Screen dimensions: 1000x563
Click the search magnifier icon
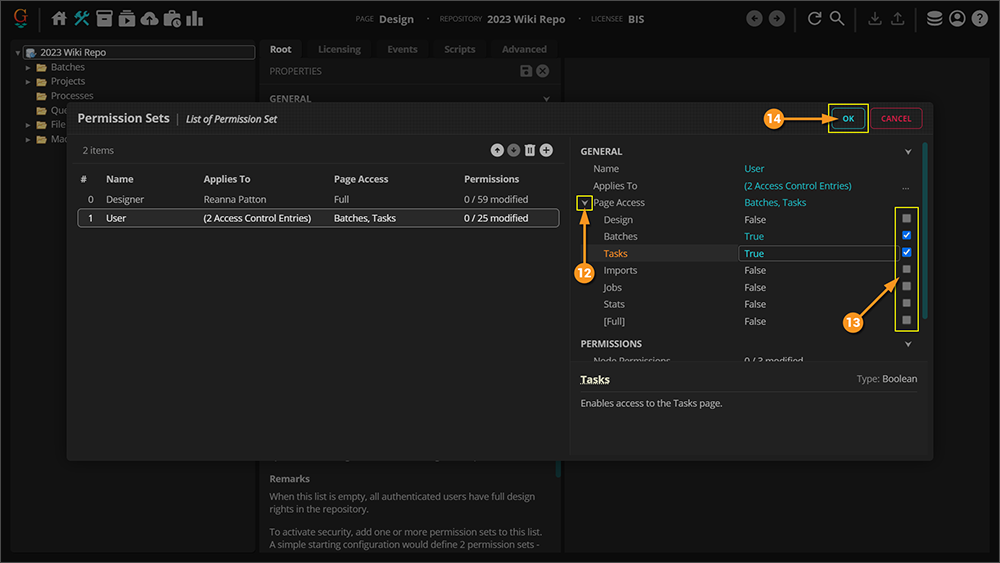(837, 18)
